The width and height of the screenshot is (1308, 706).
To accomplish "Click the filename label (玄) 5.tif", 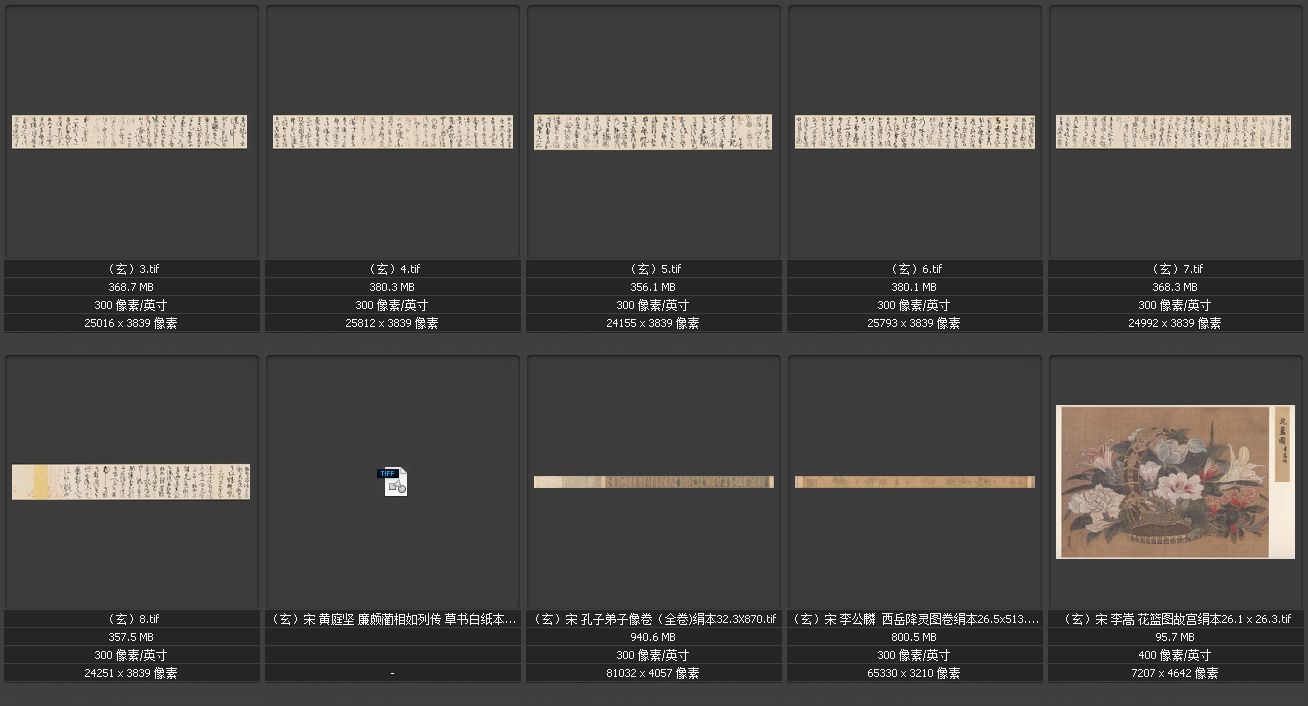I will pos(654,269).
